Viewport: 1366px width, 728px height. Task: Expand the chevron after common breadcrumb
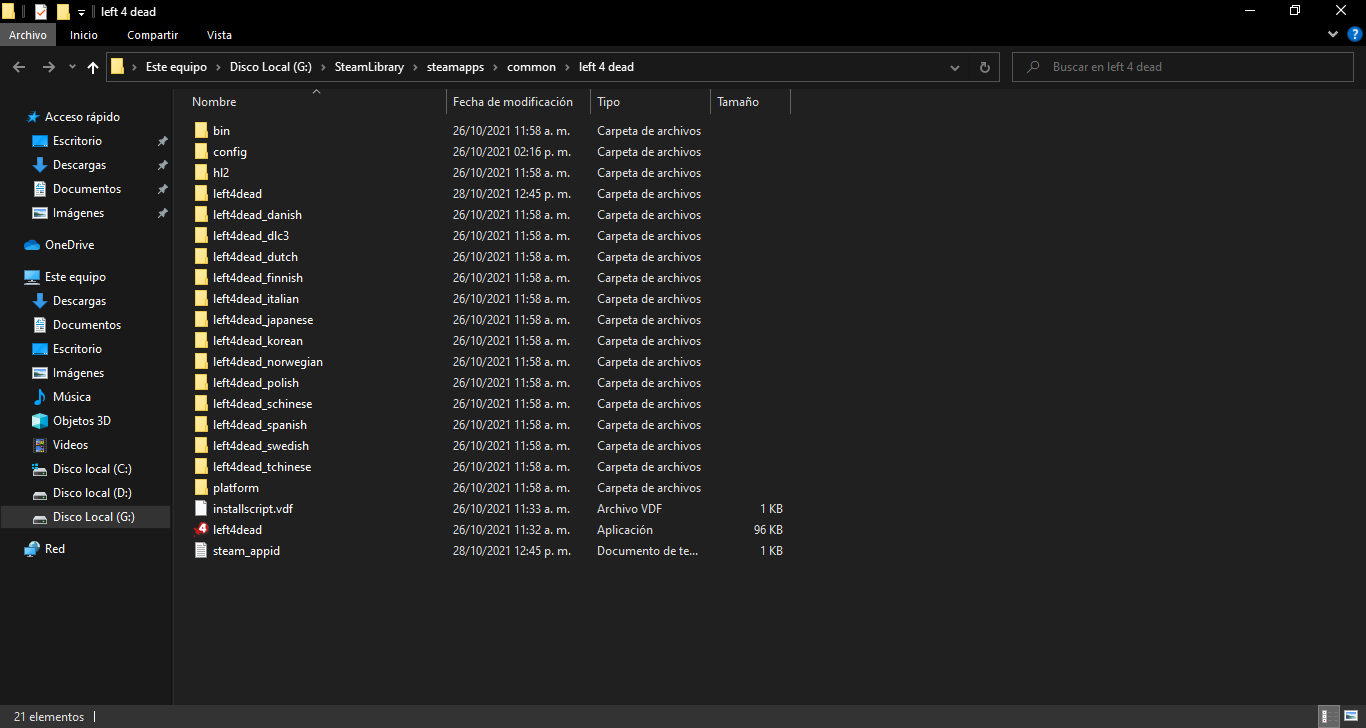(567, 67)
